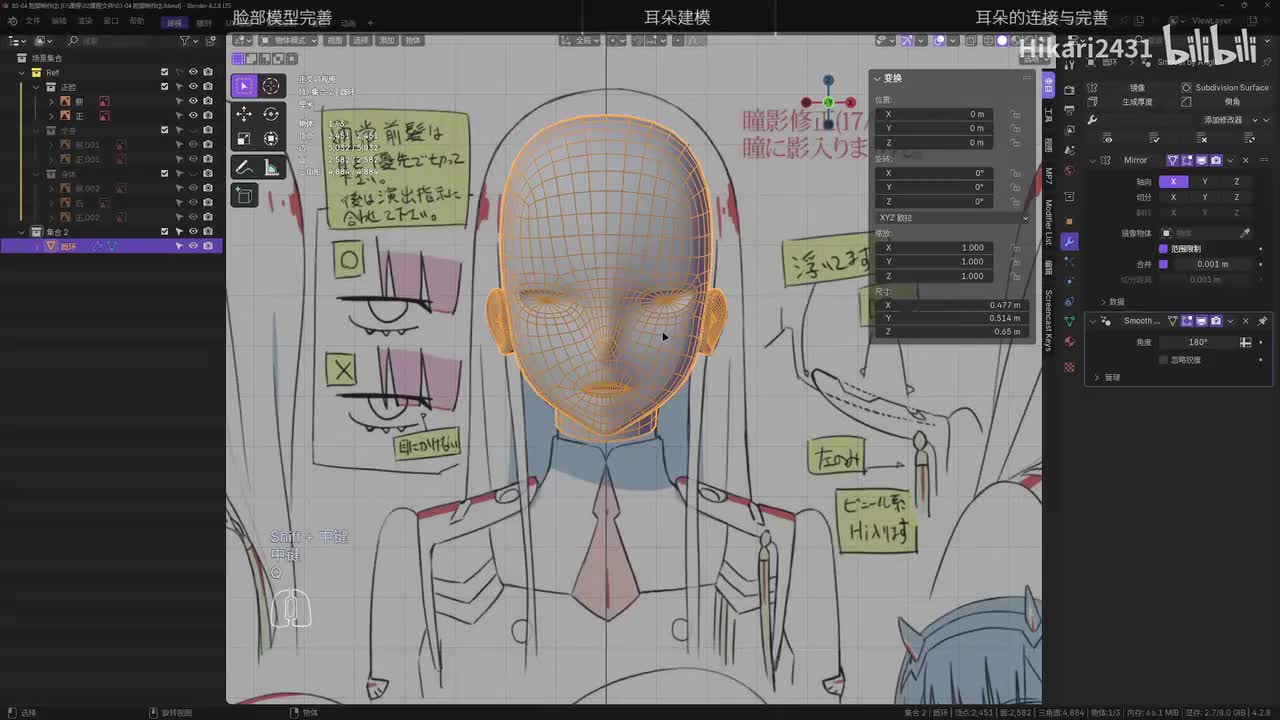Expand the 圆环 object in outliner
Image resolution: width=1280 pixels, height=720 pixels.
click(x=38, y=246)
